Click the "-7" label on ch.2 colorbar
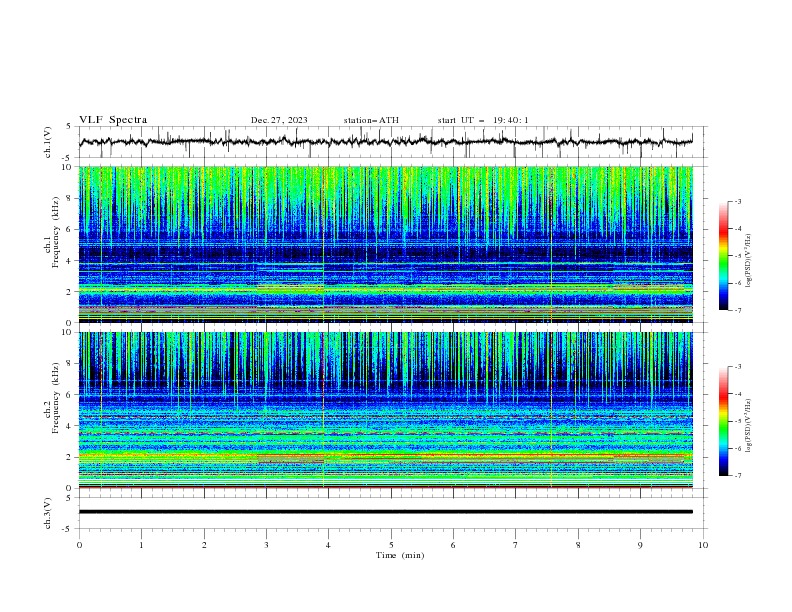The height and width of the screenshot is (612, 792). click(x=737, y=476)
